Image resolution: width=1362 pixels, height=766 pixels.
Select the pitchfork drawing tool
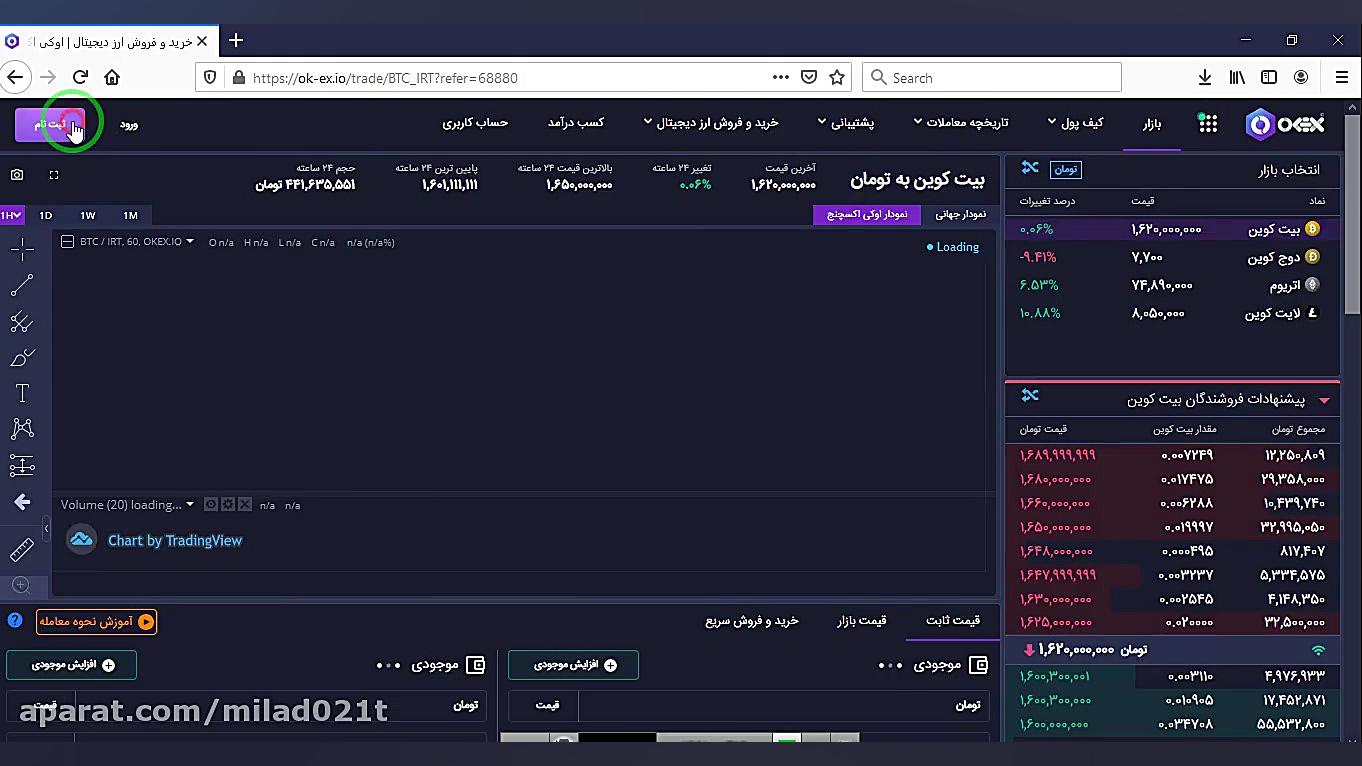coord(22,322)
